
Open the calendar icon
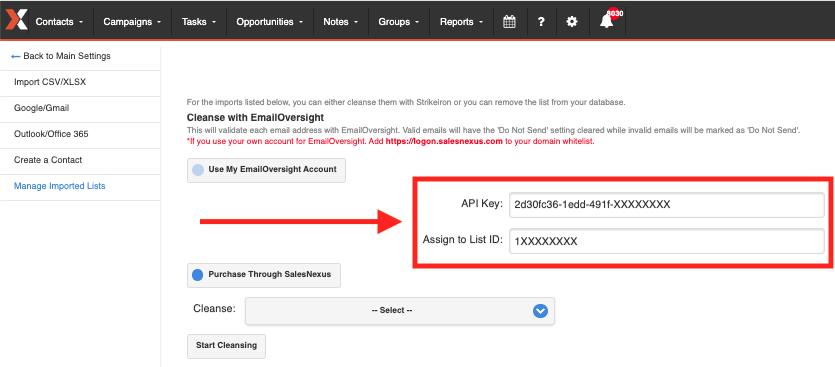pos(509,22)
